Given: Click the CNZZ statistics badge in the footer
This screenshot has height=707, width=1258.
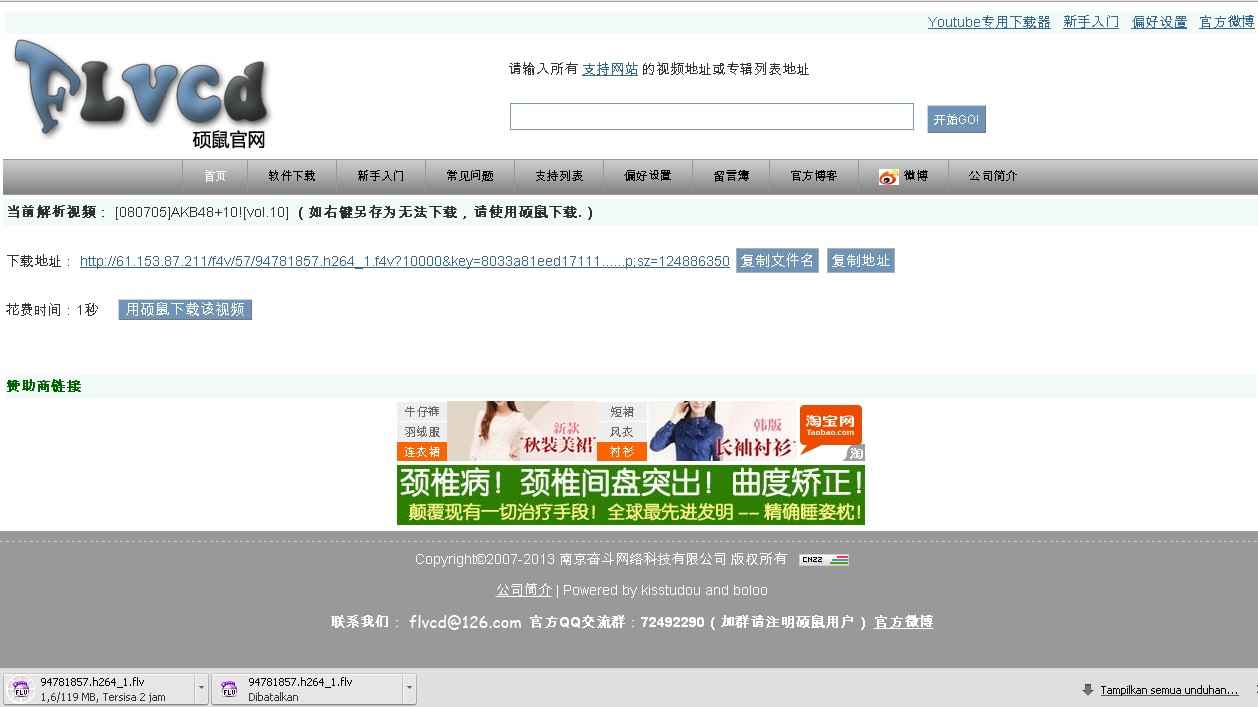Looking at the screenshot, I should [823, 559].
